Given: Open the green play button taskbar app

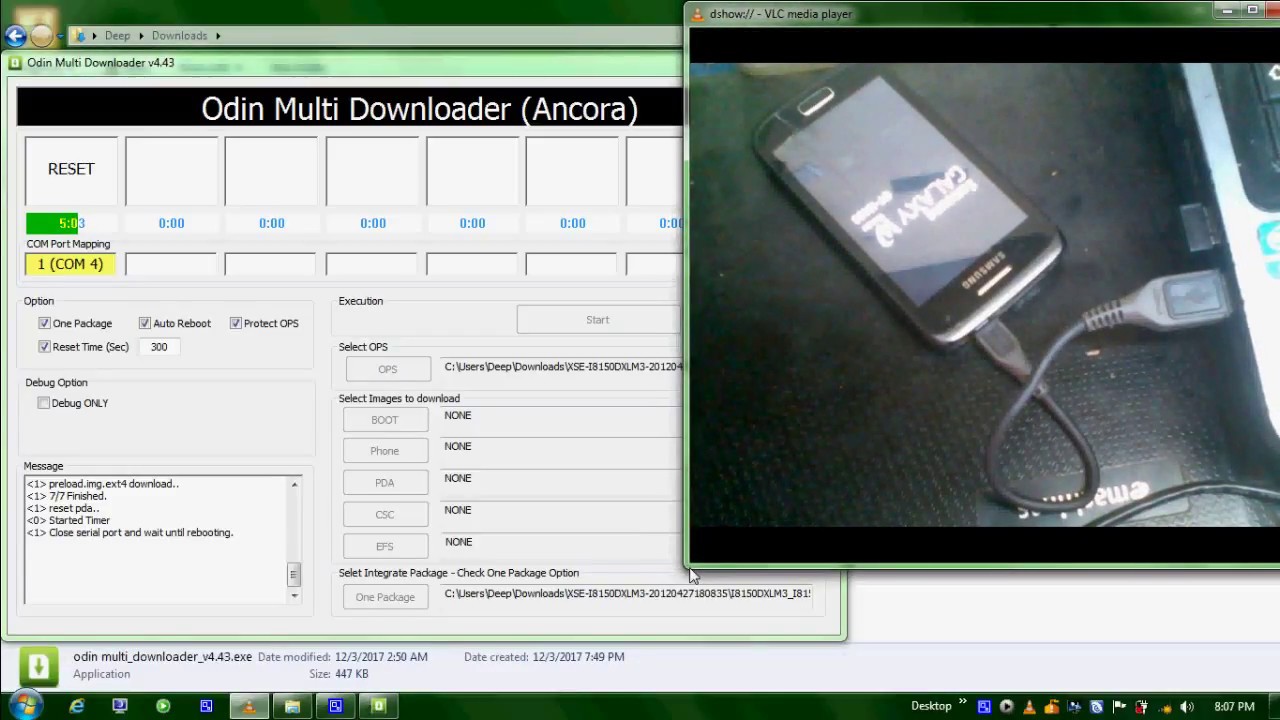Looking at the screenshot, I should click(163, 706).
